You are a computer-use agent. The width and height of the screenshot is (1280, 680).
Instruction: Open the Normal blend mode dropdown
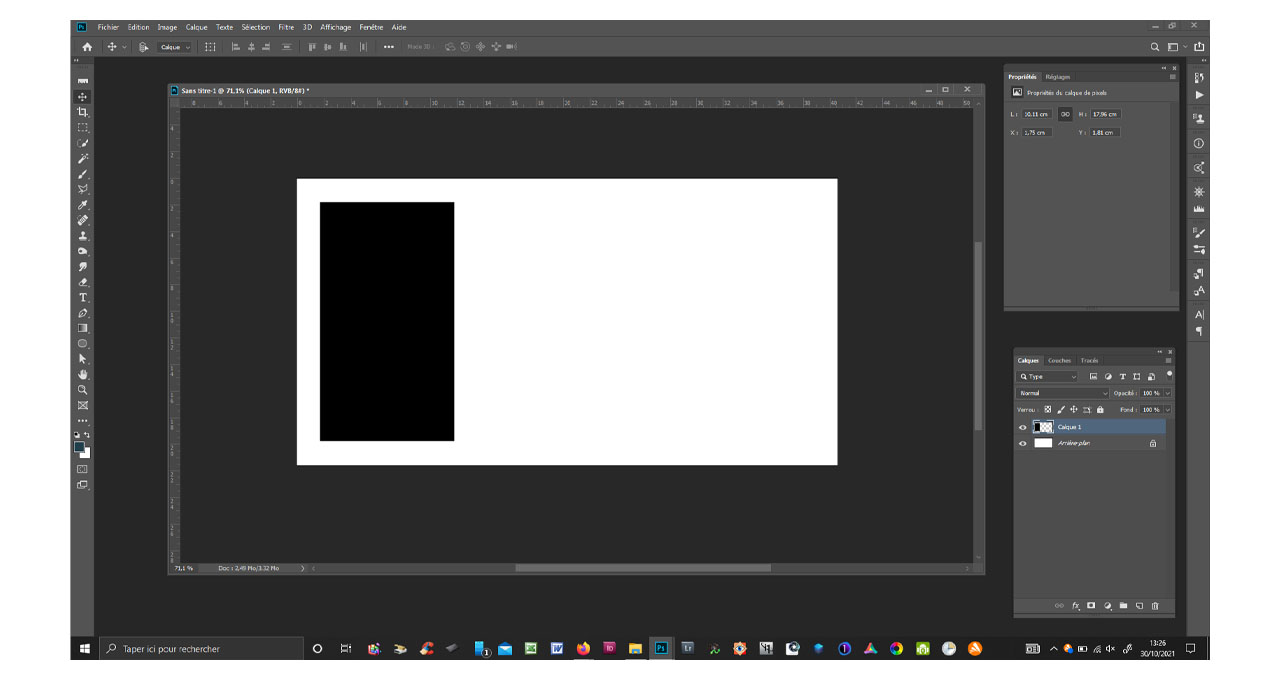tap(1063, 393)
